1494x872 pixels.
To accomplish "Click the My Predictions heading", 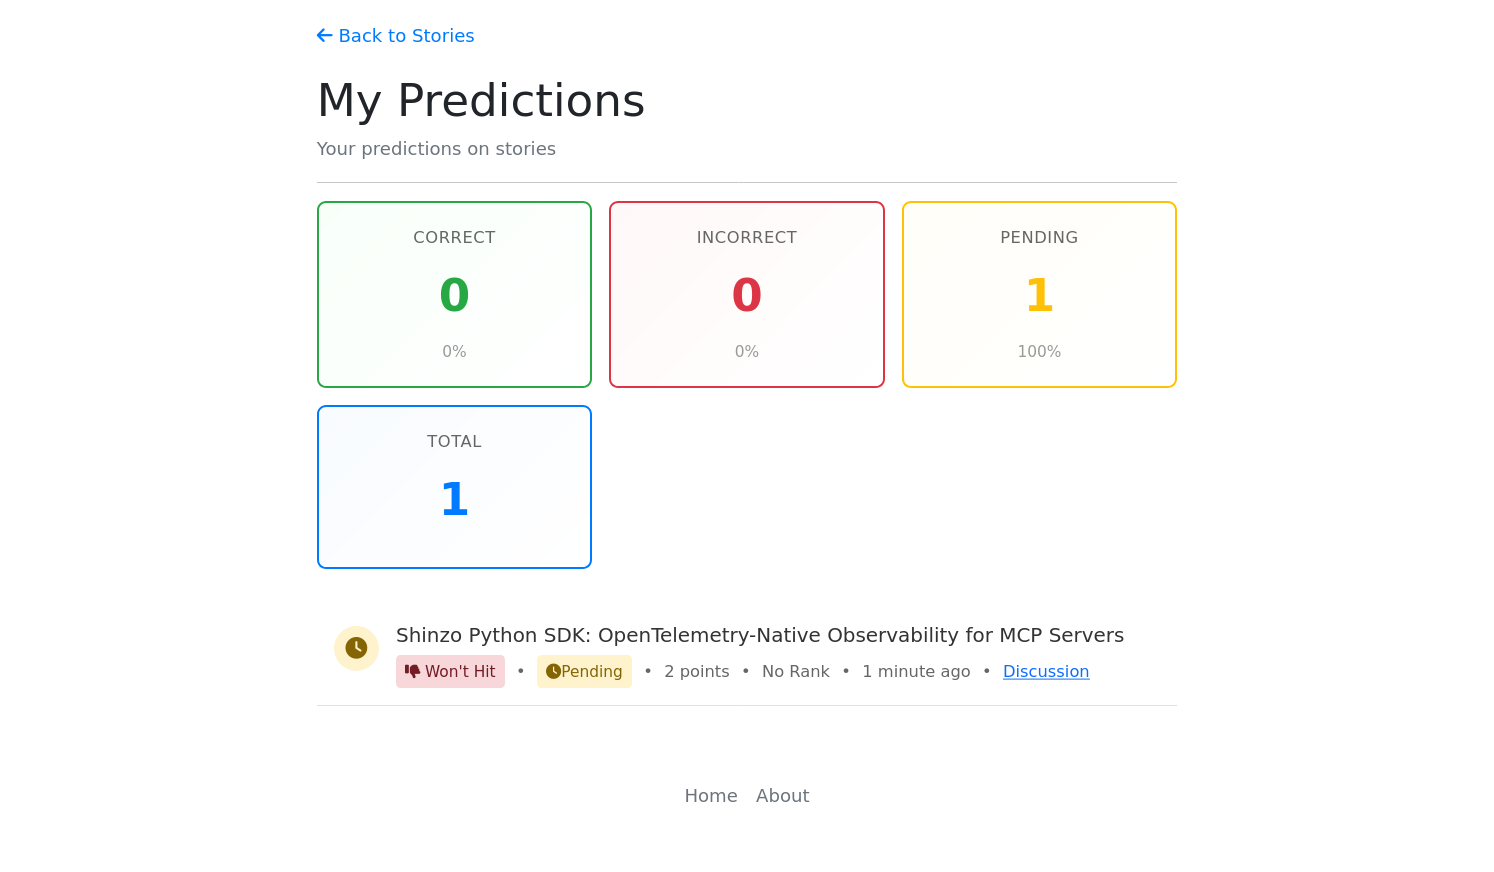I will click(x=480, y=101).
